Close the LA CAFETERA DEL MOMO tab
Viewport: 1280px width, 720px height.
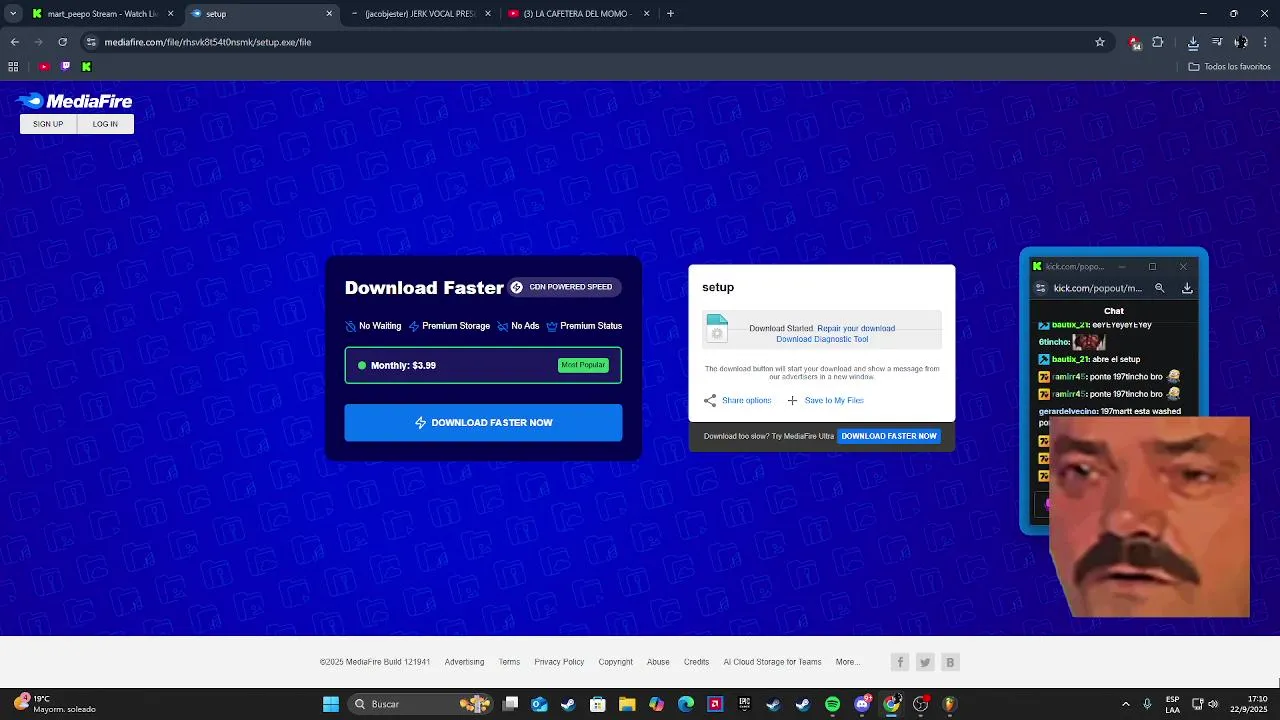pyautogui.click(x=646, y=14)
